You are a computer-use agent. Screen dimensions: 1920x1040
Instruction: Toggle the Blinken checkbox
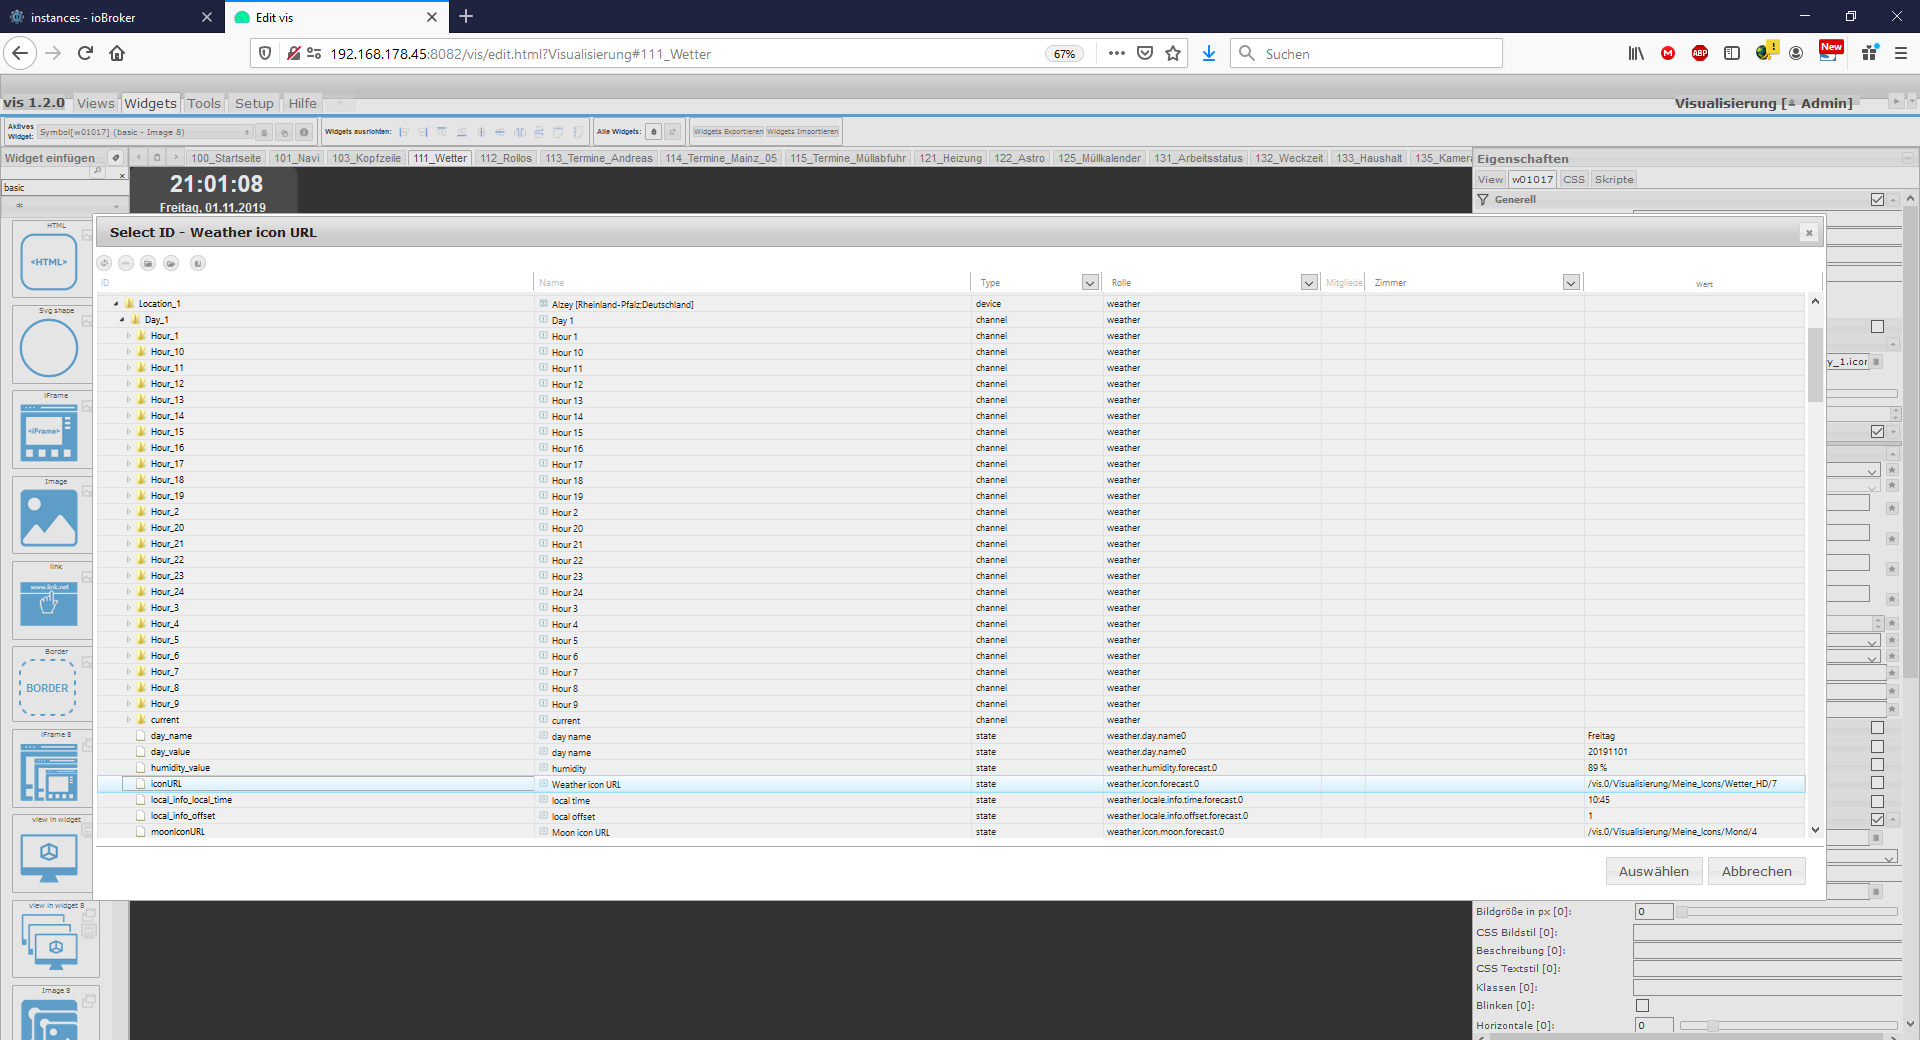point(1642,1006)
